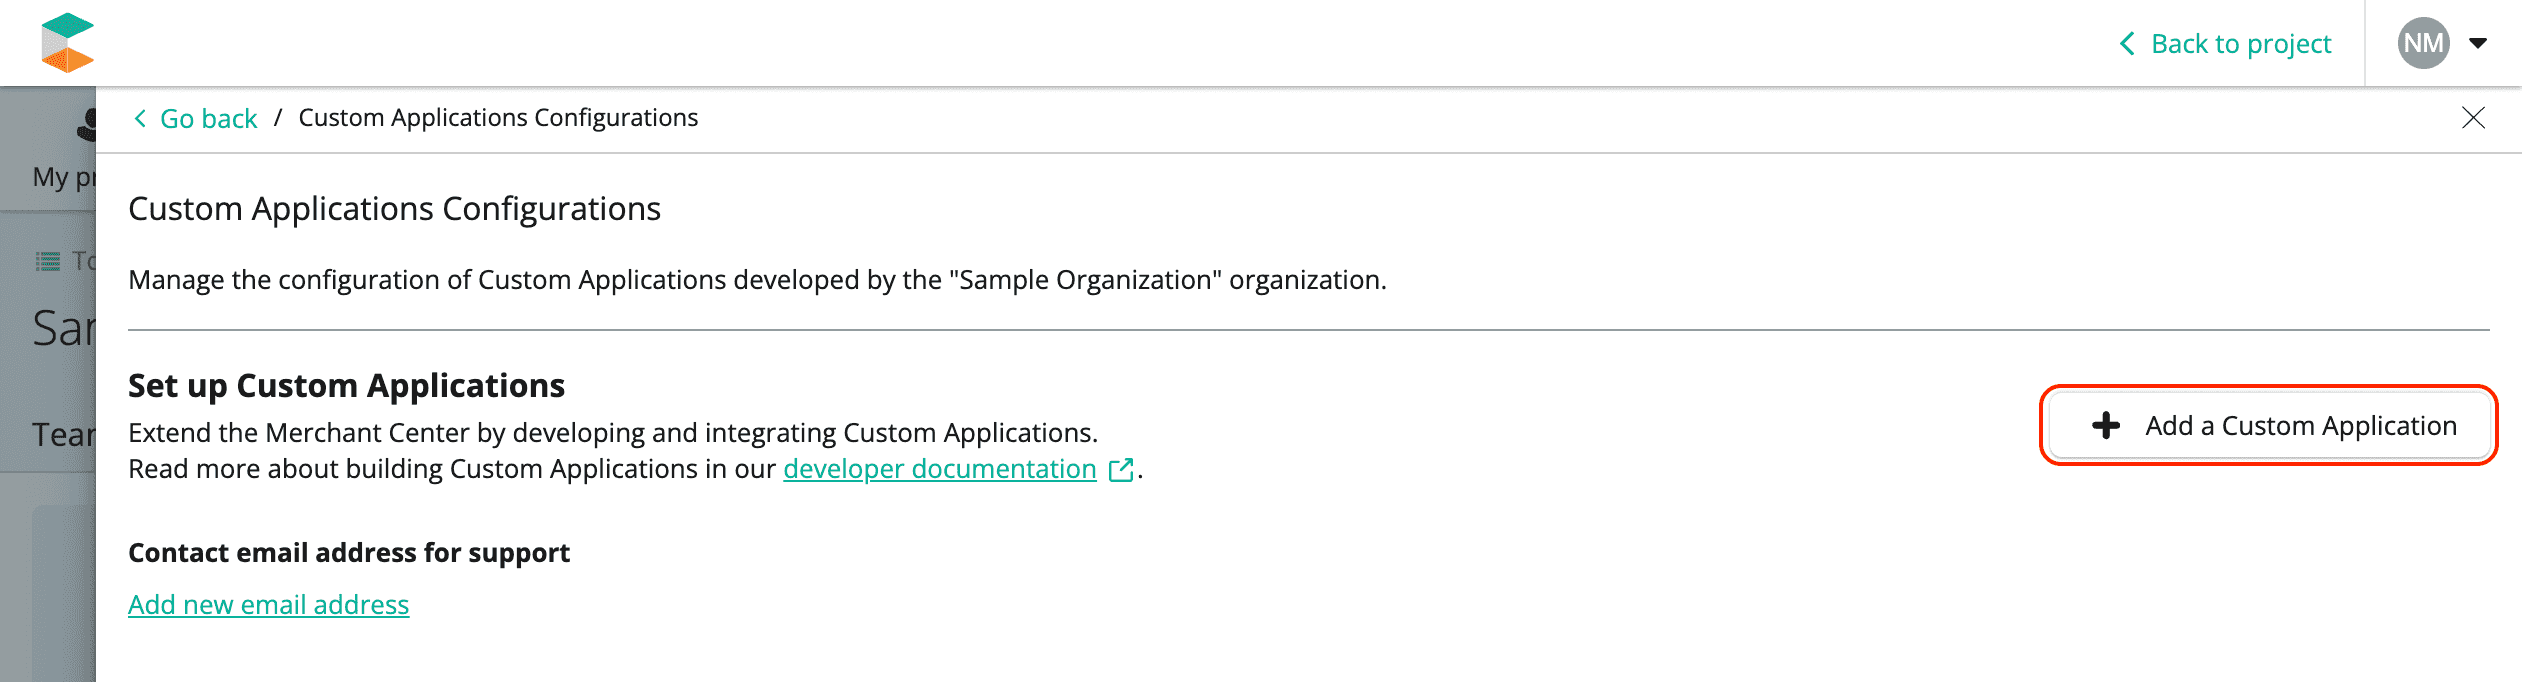The width and height of the screenshot is (2522, 682).
Task: Click the chevron beside Back to project
Action: (2127, 44)
